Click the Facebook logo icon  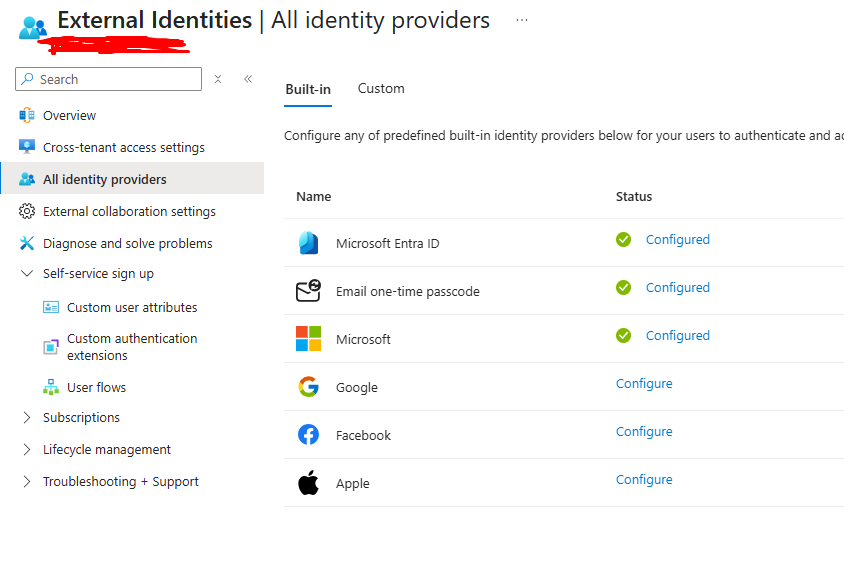pos(308,435)
